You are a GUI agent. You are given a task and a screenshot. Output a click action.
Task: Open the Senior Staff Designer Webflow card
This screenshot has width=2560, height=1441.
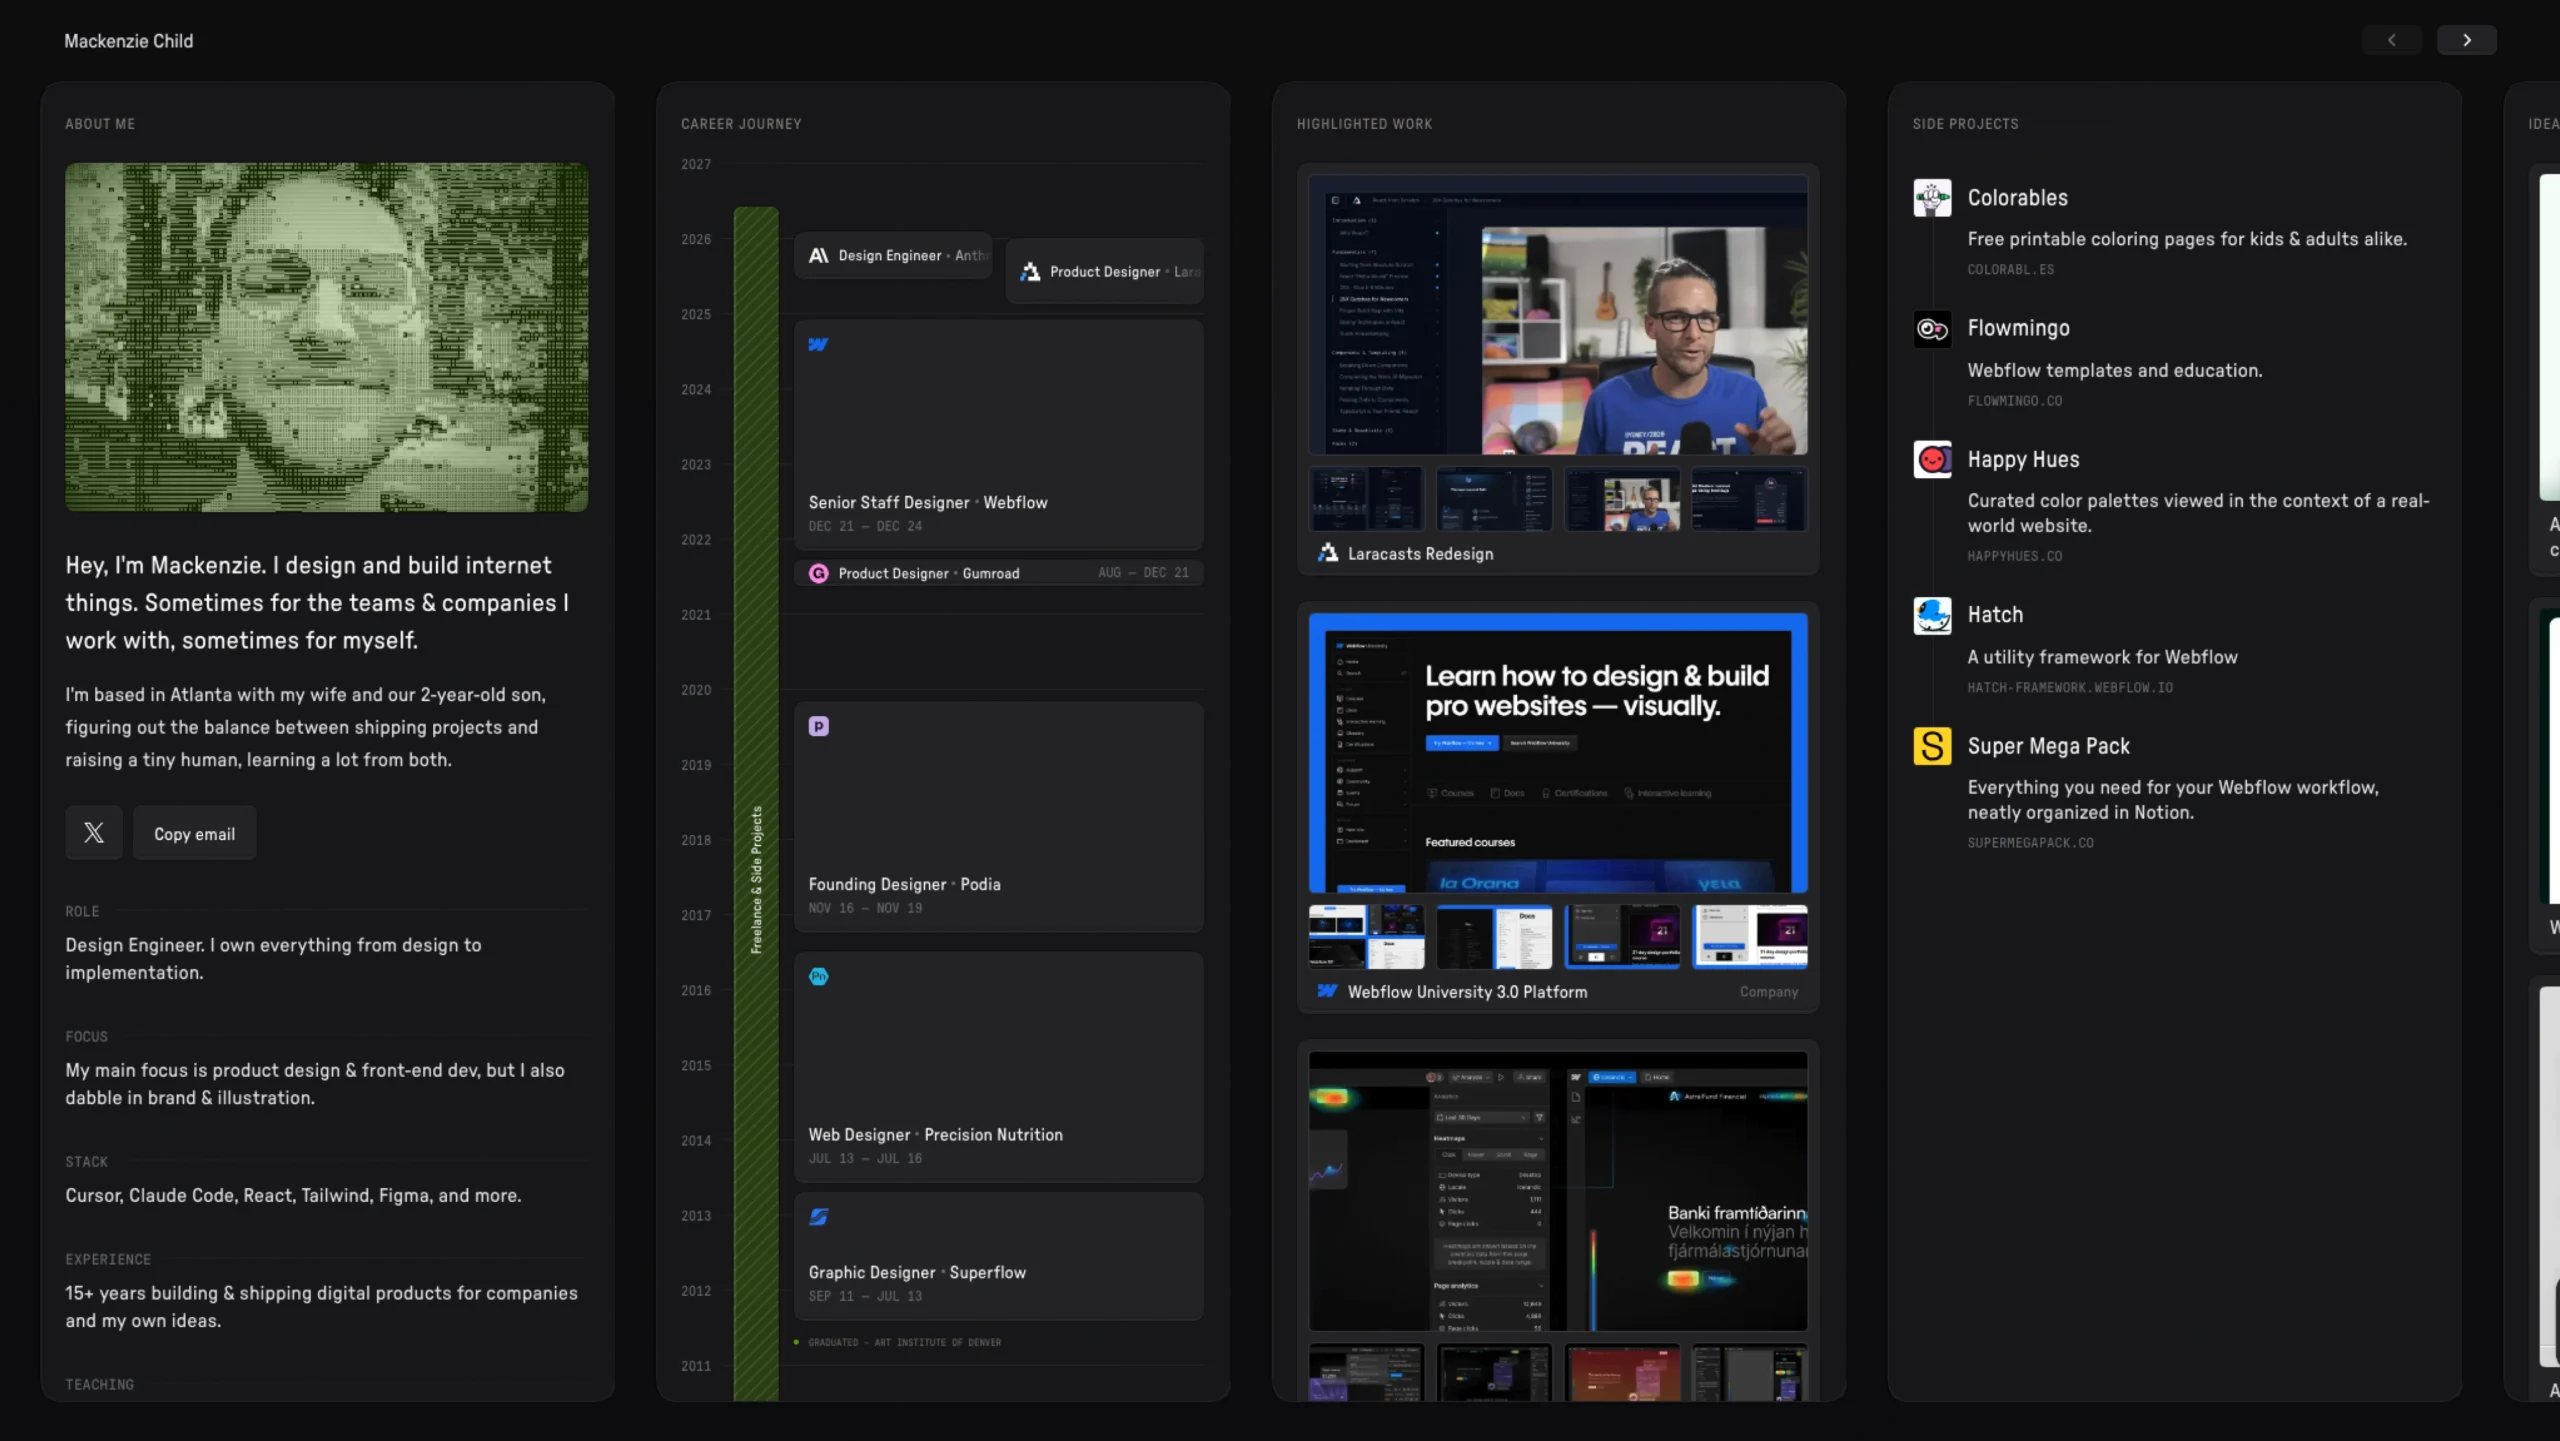998,435
